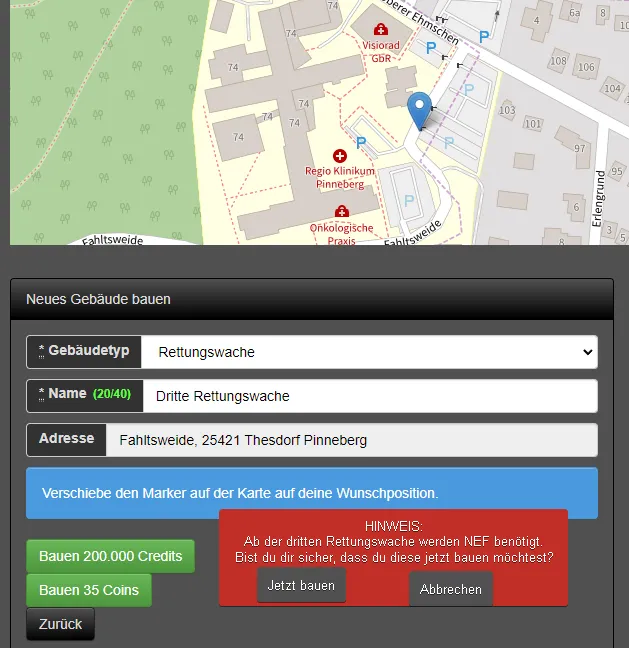
Task: Click house number 97 on the map
Action: pos(579,149)
